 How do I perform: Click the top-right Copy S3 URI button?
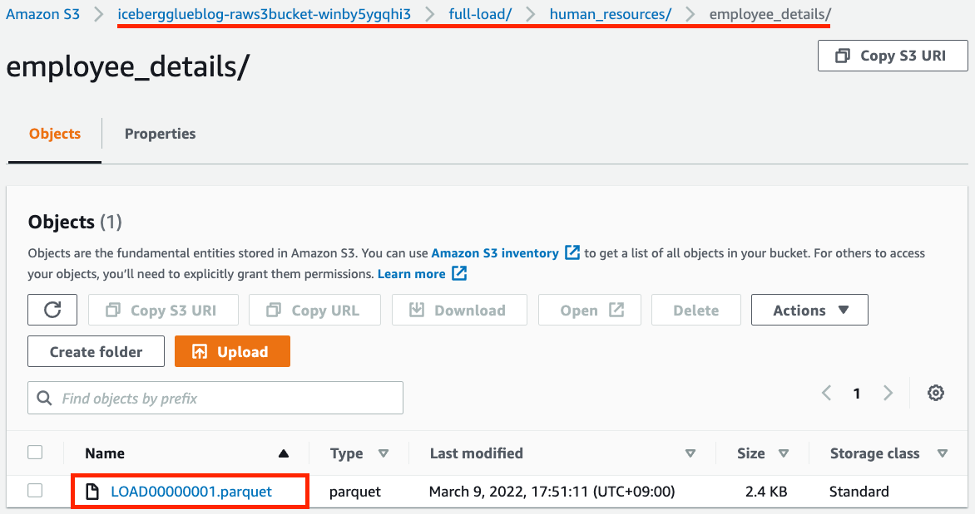point(892,56)
